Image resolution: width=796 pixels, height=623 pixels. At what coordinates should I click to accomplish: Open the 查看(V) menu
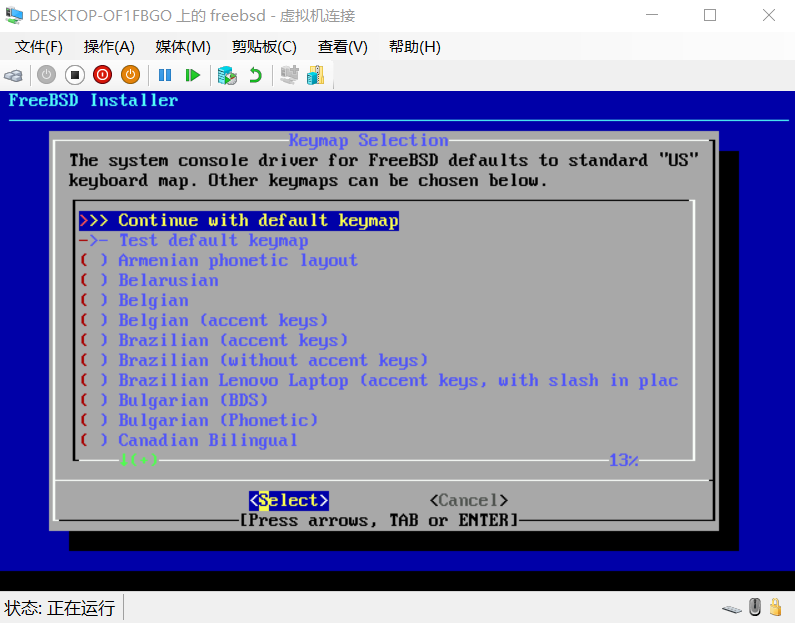(x=343, y=47)
